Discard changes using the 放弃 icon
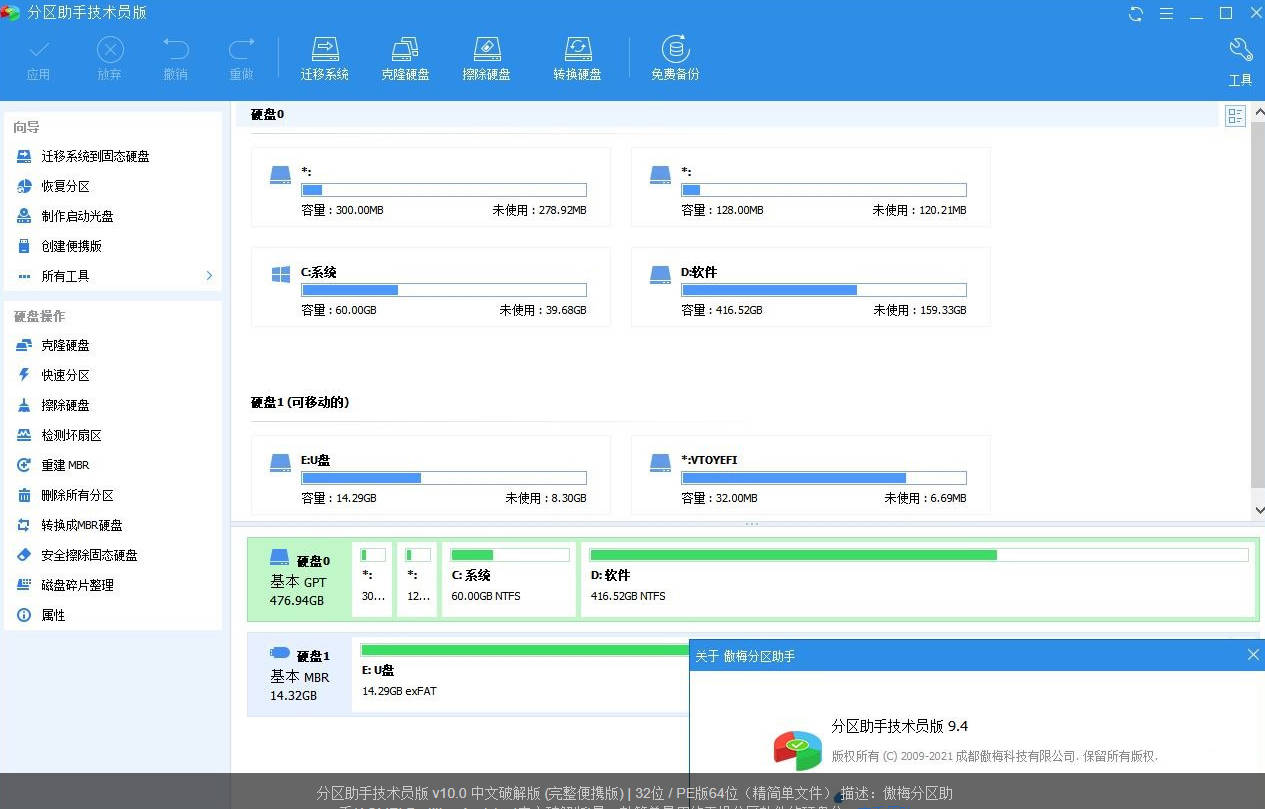1265x809 pixels. coord(108,57)
